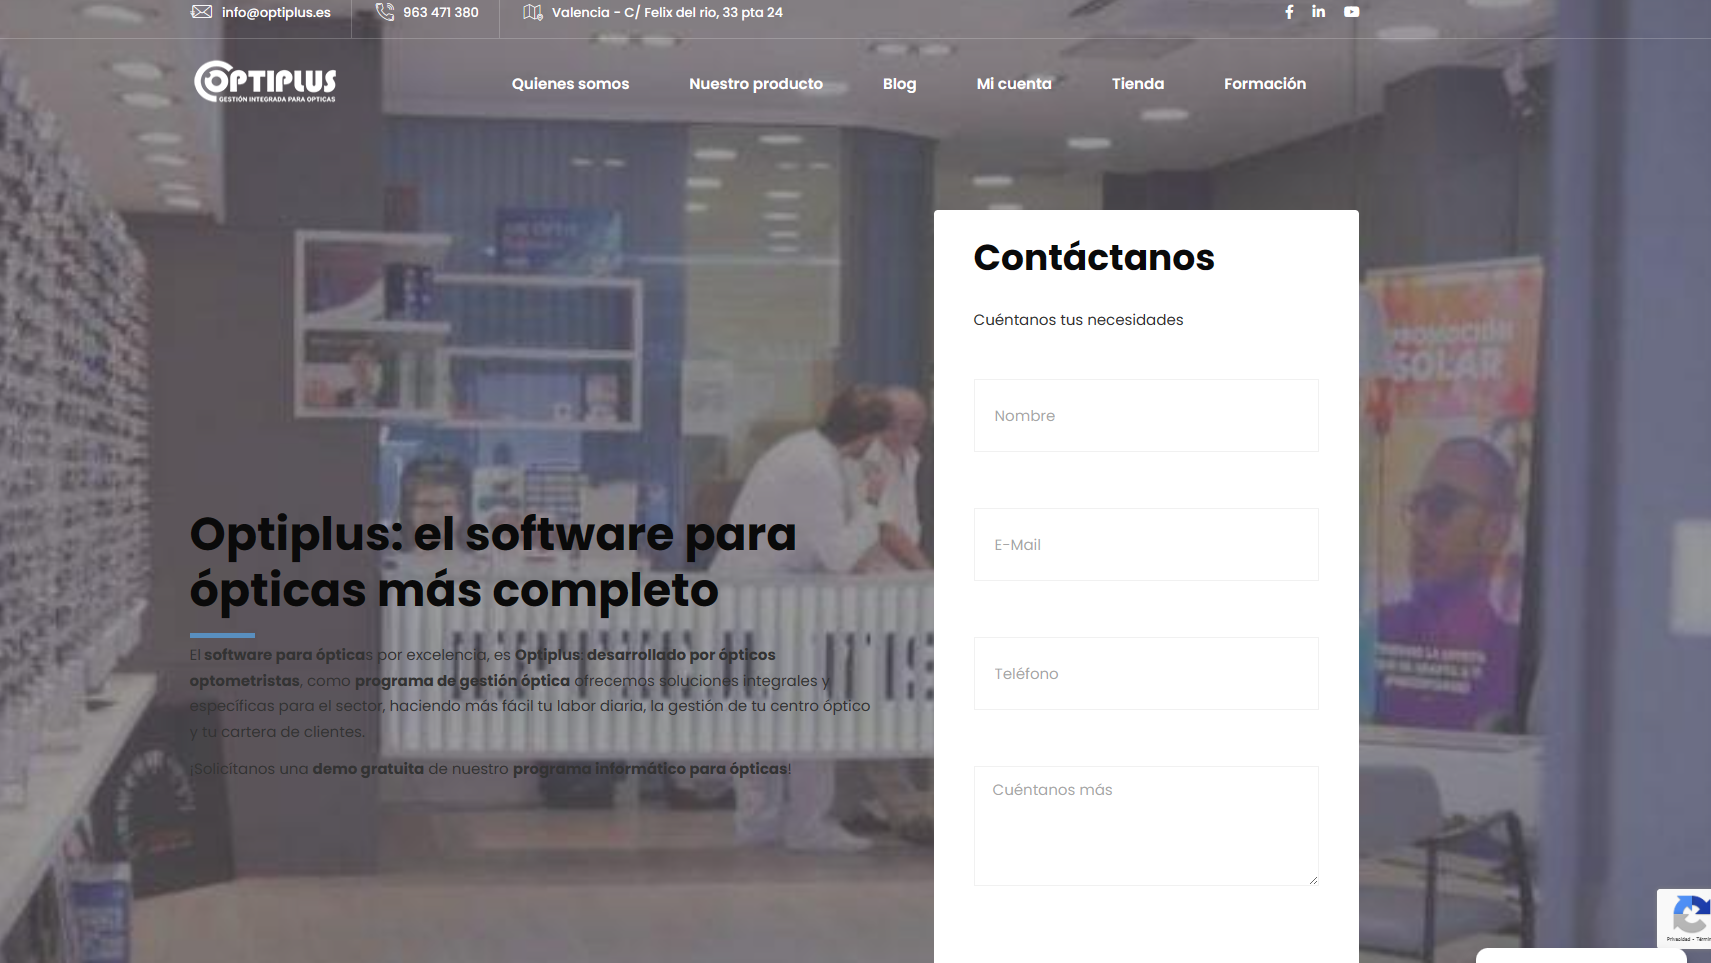
Task: Click the Valencia address text
Action: coord(667,13)
